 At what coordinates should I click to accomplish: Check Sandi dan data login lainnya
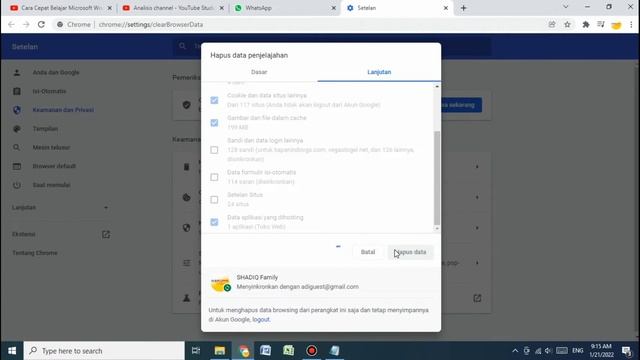coord(214,150)
